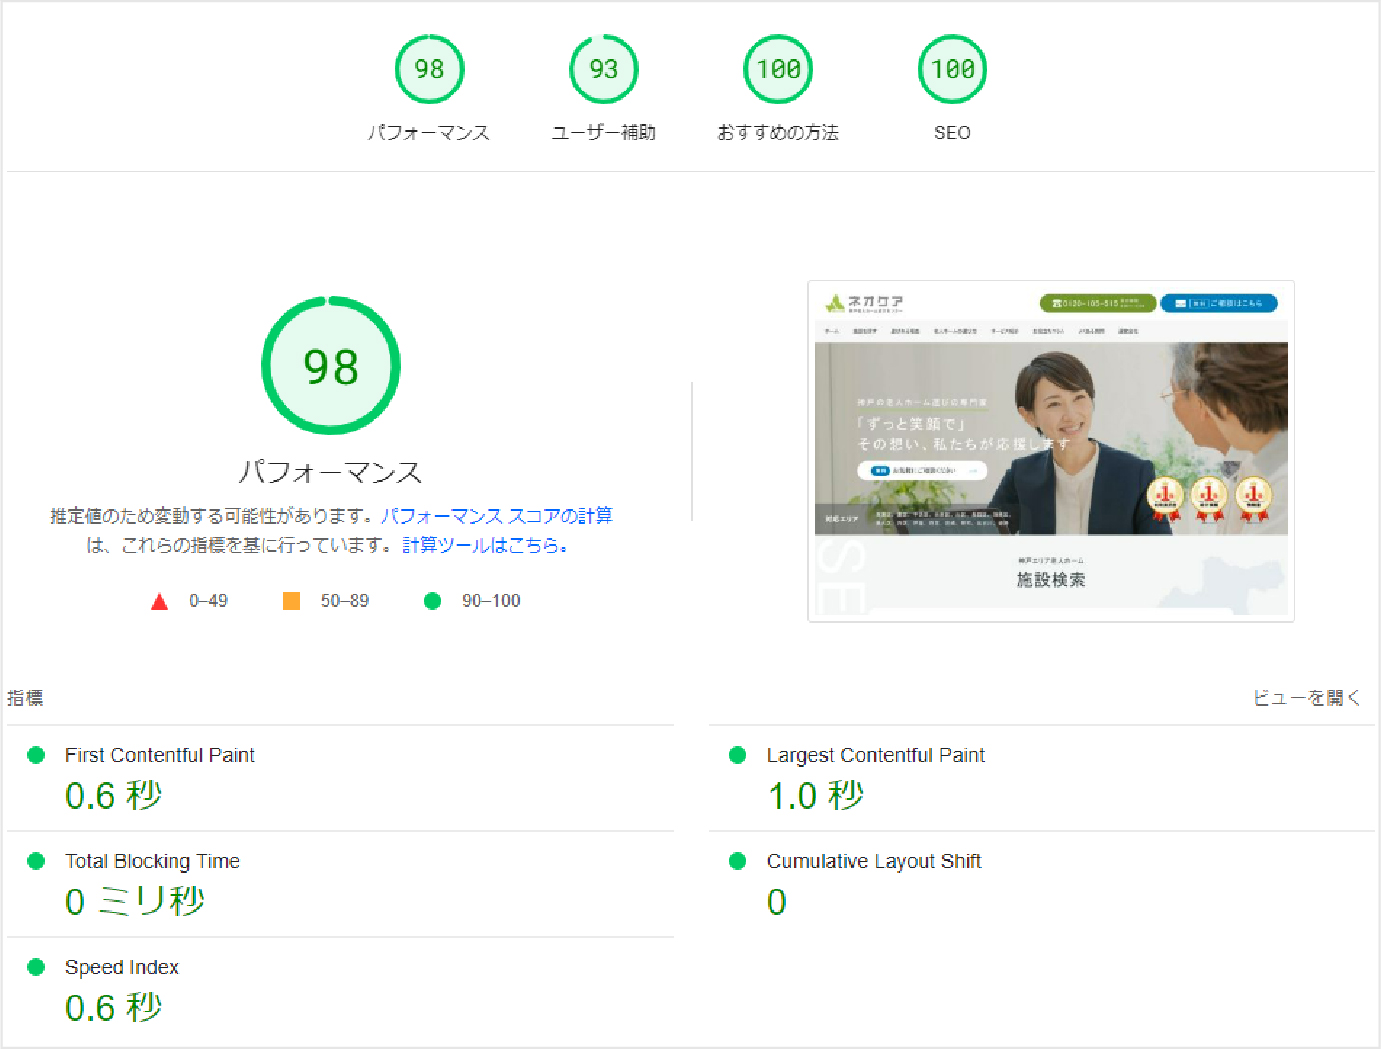Open the パフォーマンス category label at top
The image size is (1381, 1049).
(x=429, y=133)
